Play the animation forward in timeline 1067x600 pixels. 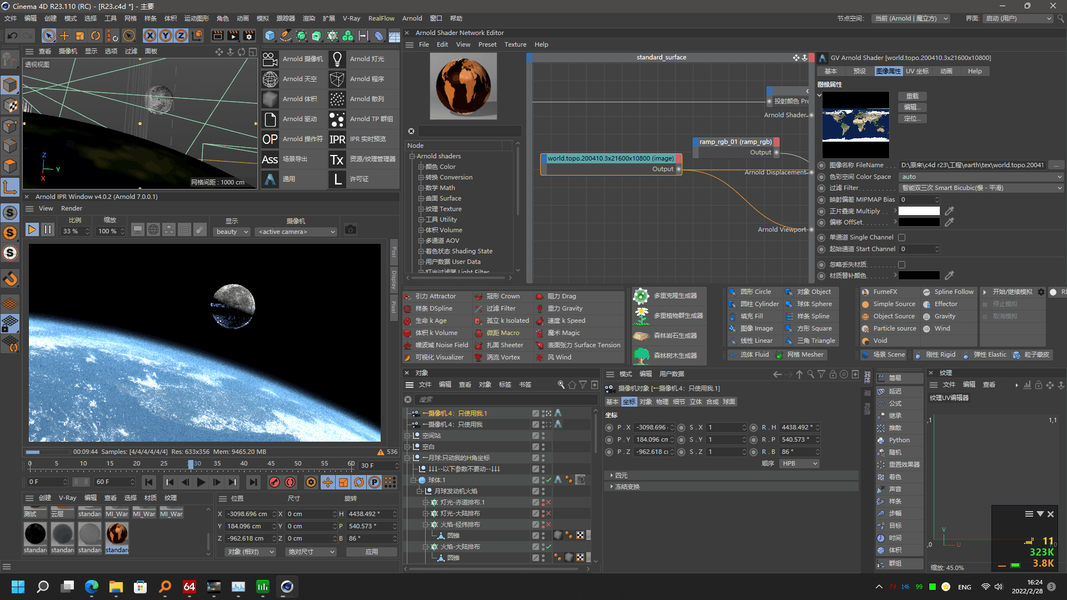pyautogui.click(x=201, y=482)
